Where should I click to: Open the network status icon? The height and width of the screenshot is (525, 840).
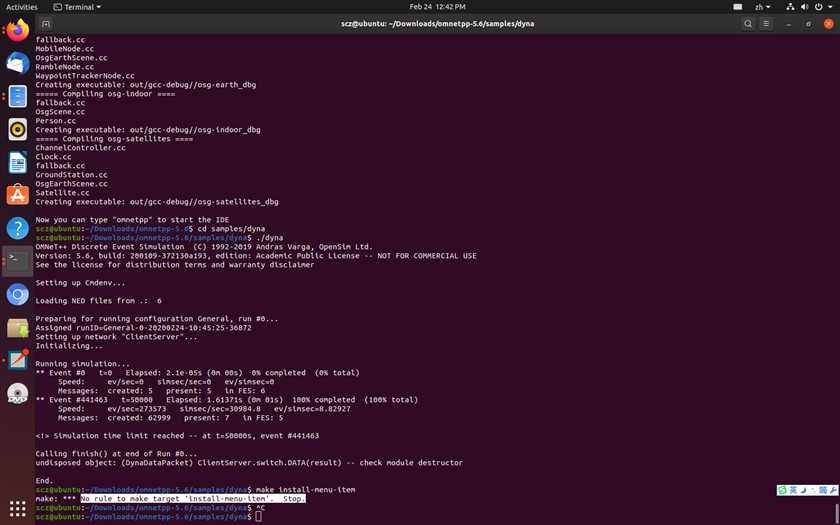(790, 7)
